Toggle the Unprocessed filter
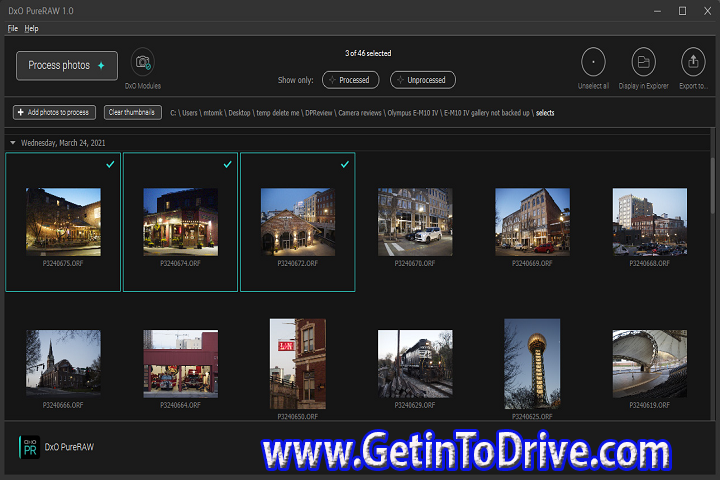This screenshot has height=480, width=720. (x=422, y=80)
